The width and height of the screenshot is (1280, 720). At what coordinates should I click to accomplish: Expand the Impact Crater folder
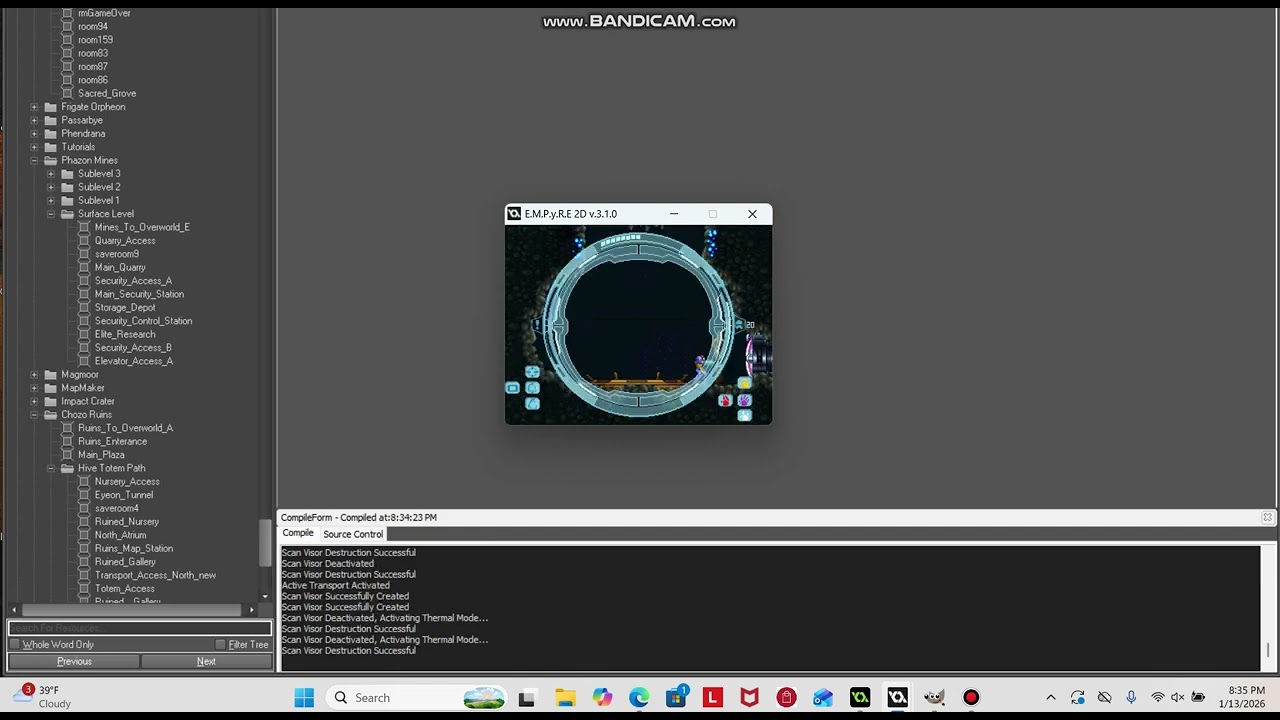(x=34, y=401)
